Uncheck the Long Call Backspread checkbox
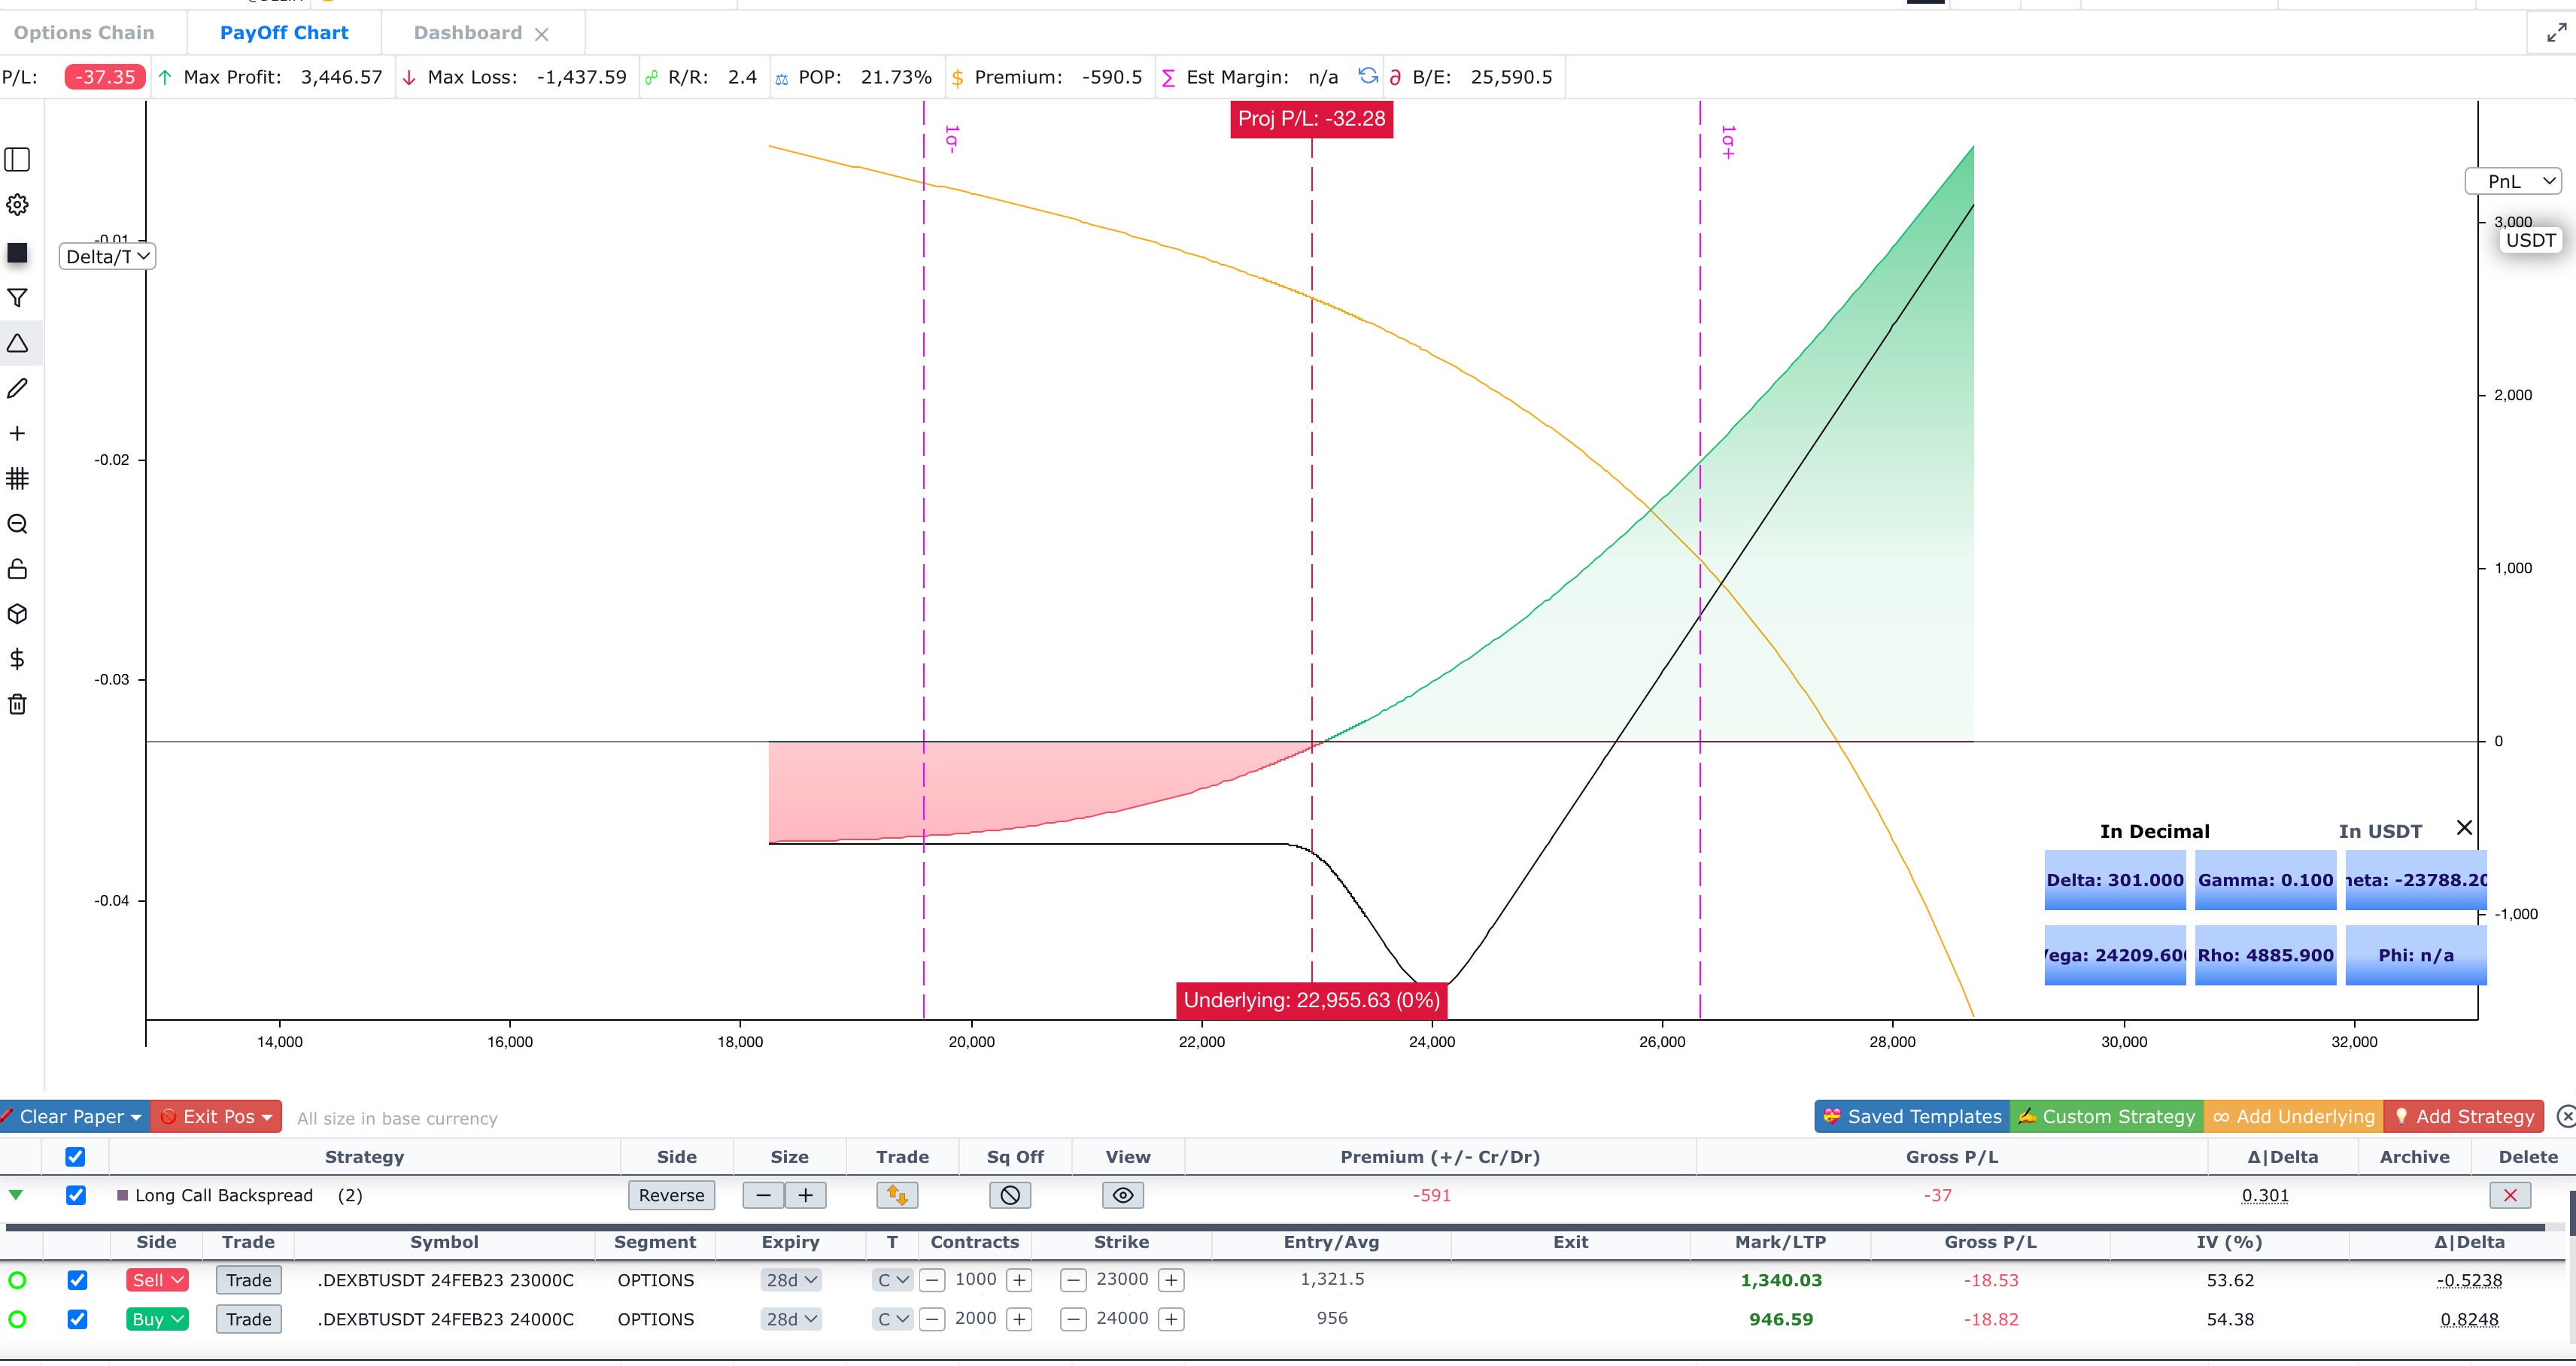The height and width of the screenshot is (1366, 2576). coord(76,1195)
